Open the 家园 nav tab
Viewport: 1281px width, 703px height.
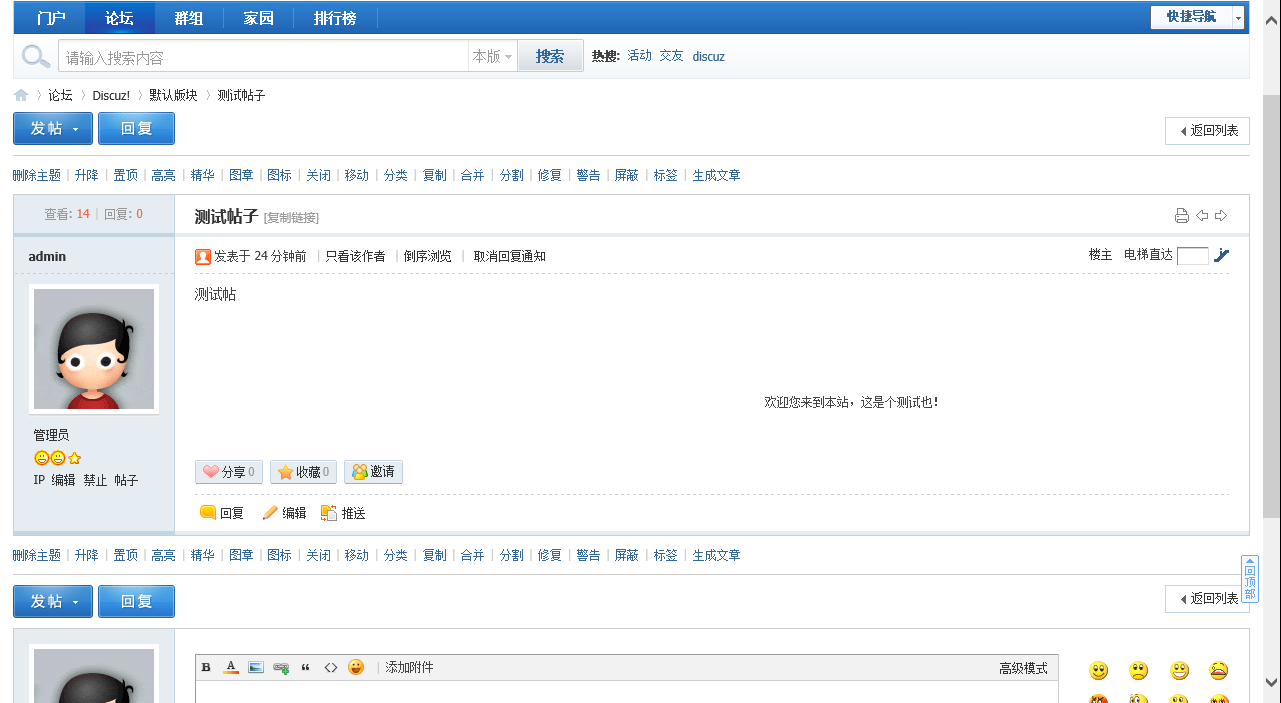[259, 18]
